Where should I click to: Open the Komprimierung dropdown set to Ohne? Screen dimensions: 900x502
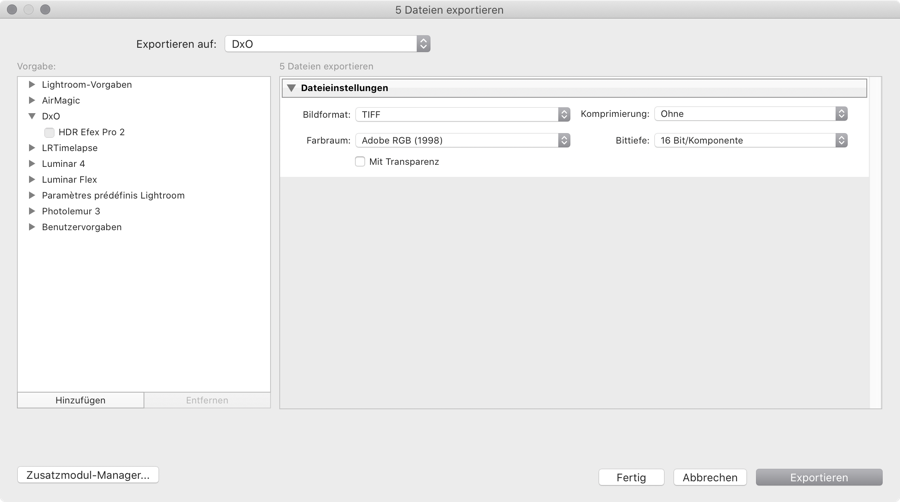(x=751, y=114)
